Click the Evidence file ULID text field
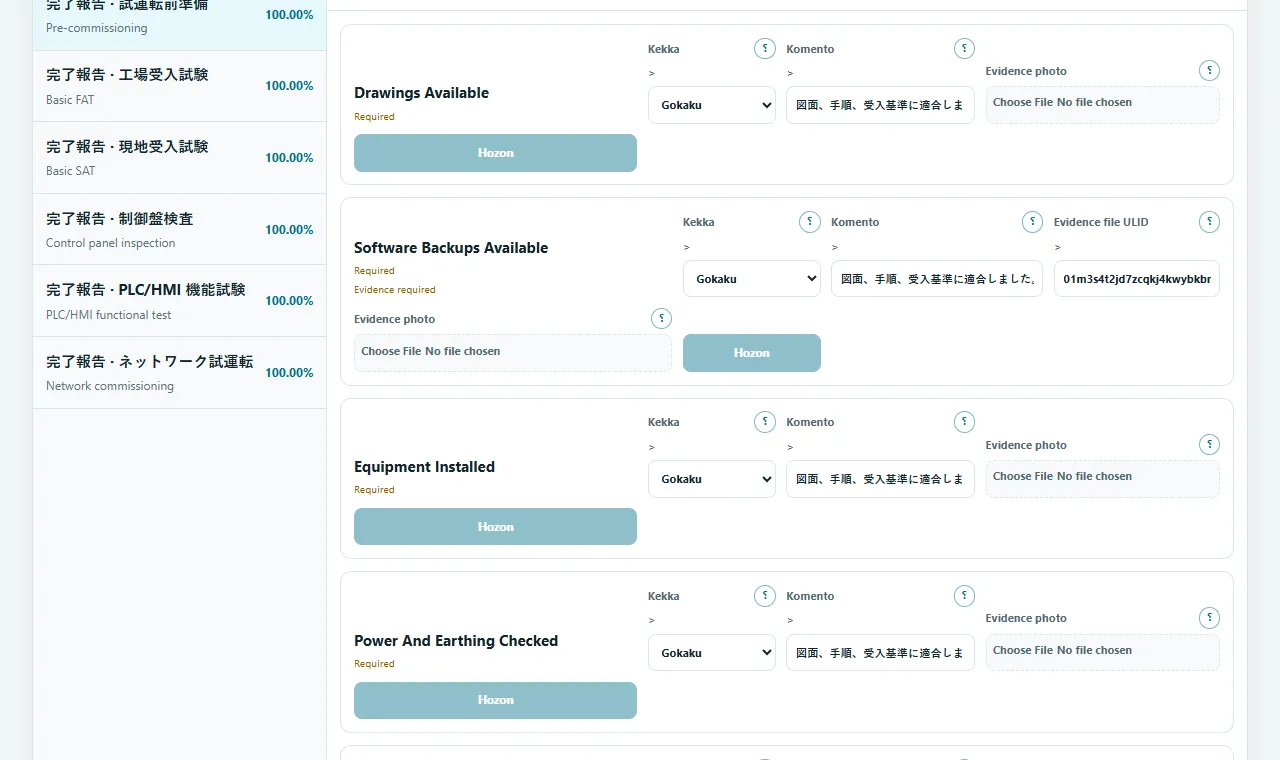The width and height of the screenshot is (1280, 760). pyautogui.click(x=1137, y=279)
